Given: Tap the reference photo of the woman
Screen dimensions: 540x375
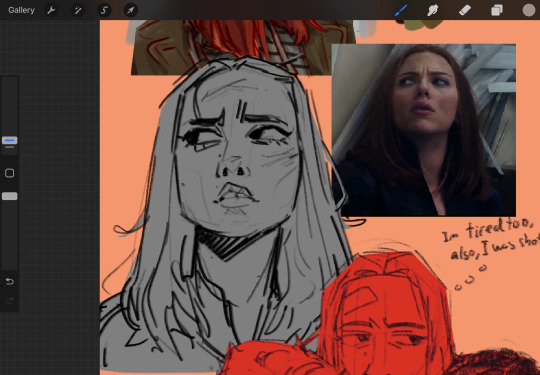Looking at the screenshot, I should tap(424, 130).
